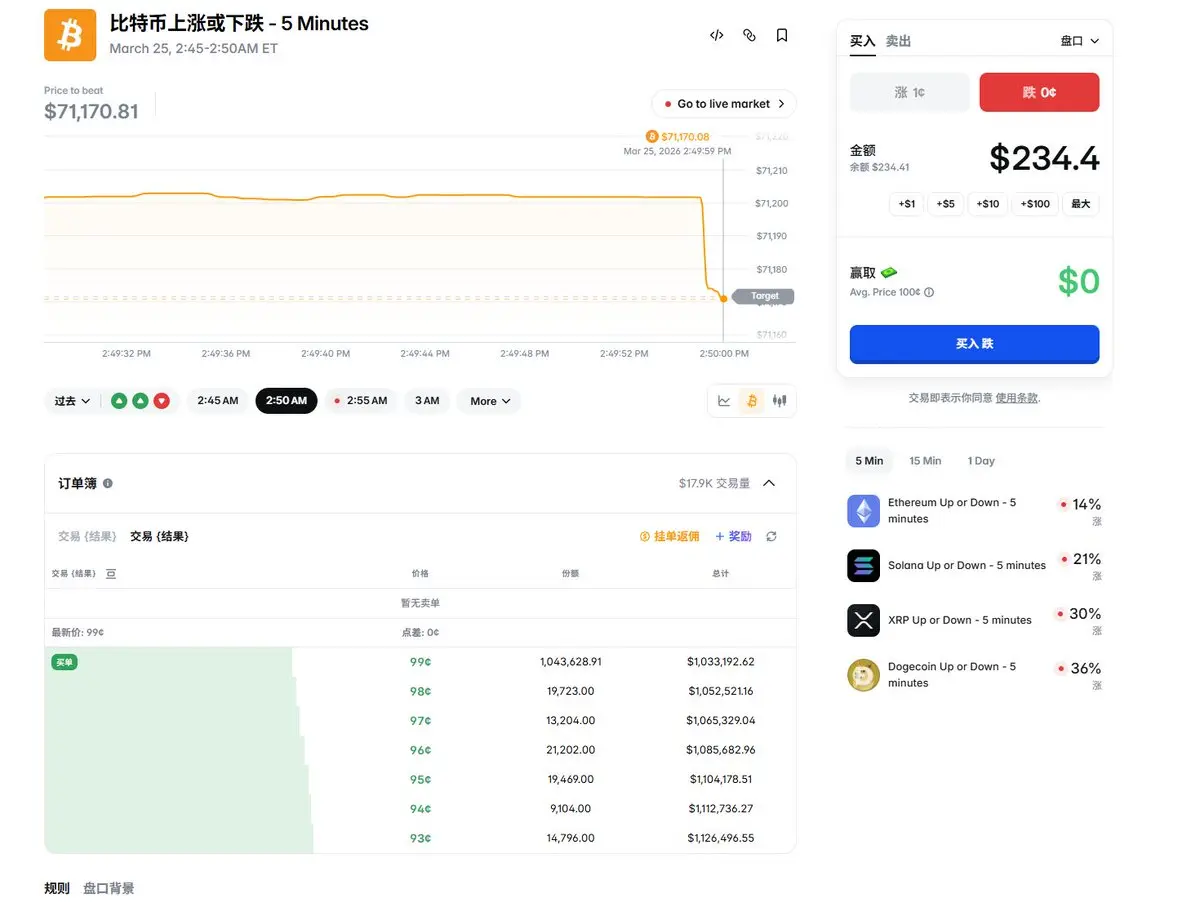Choose the 涨 1¢ outcome

pos(910,92)
